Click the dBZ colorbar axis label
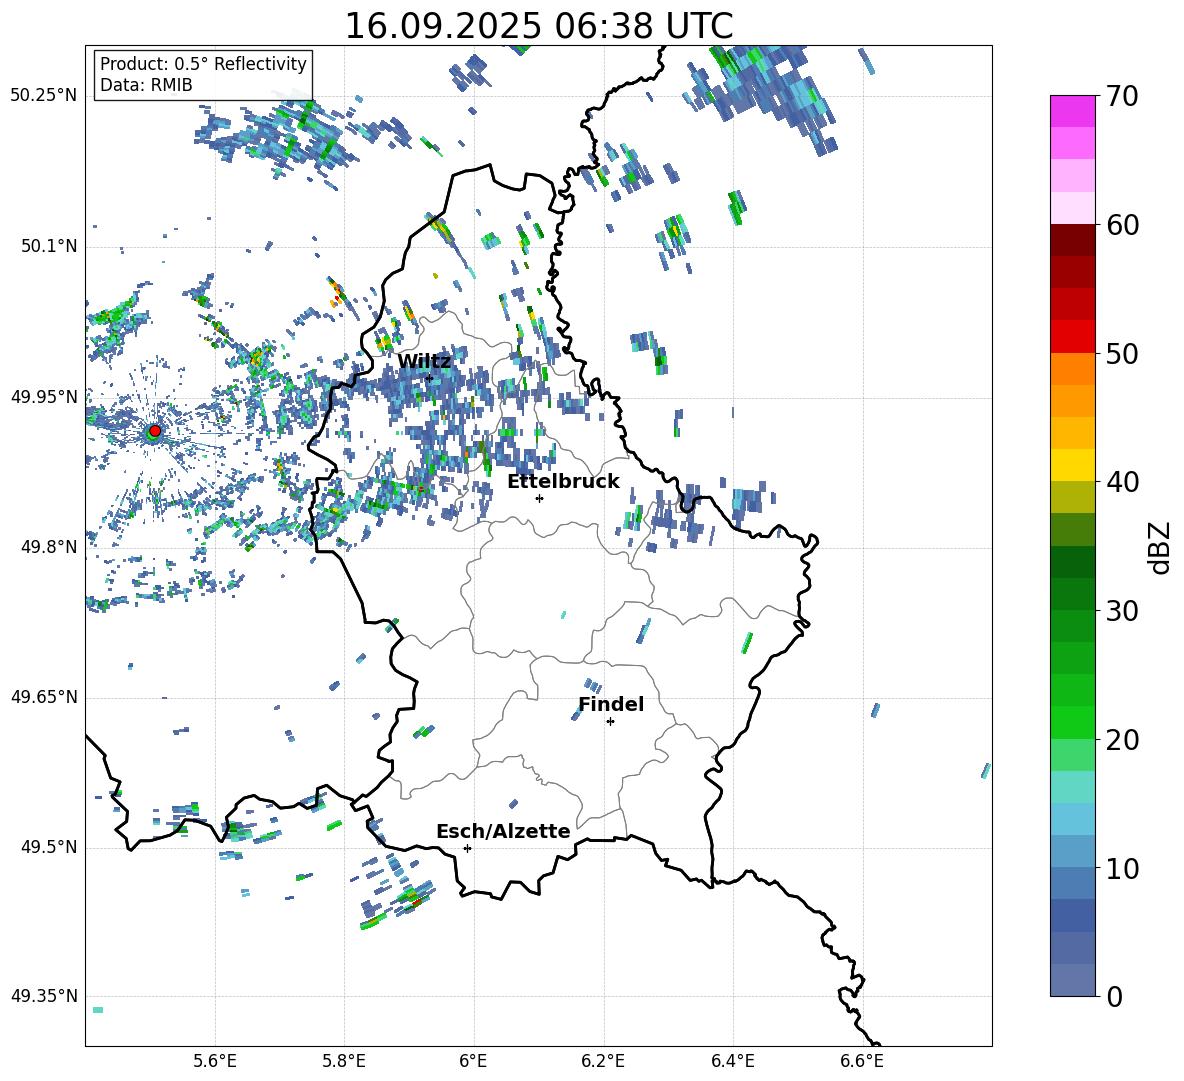Screen dimensions: 1184x1081 (x=1159, y=547)
